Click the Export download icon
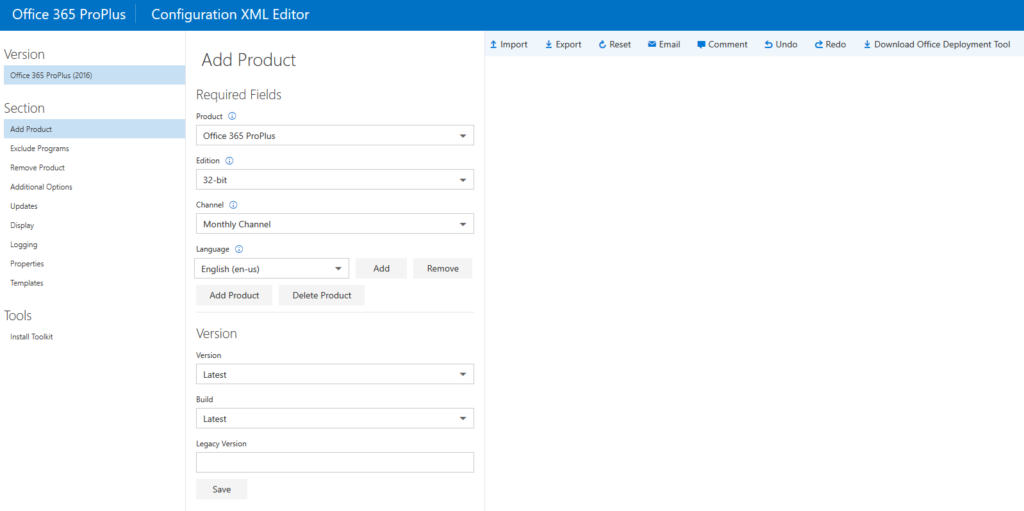The width and height of the screenshot is (1024, 511). [549, 44]
